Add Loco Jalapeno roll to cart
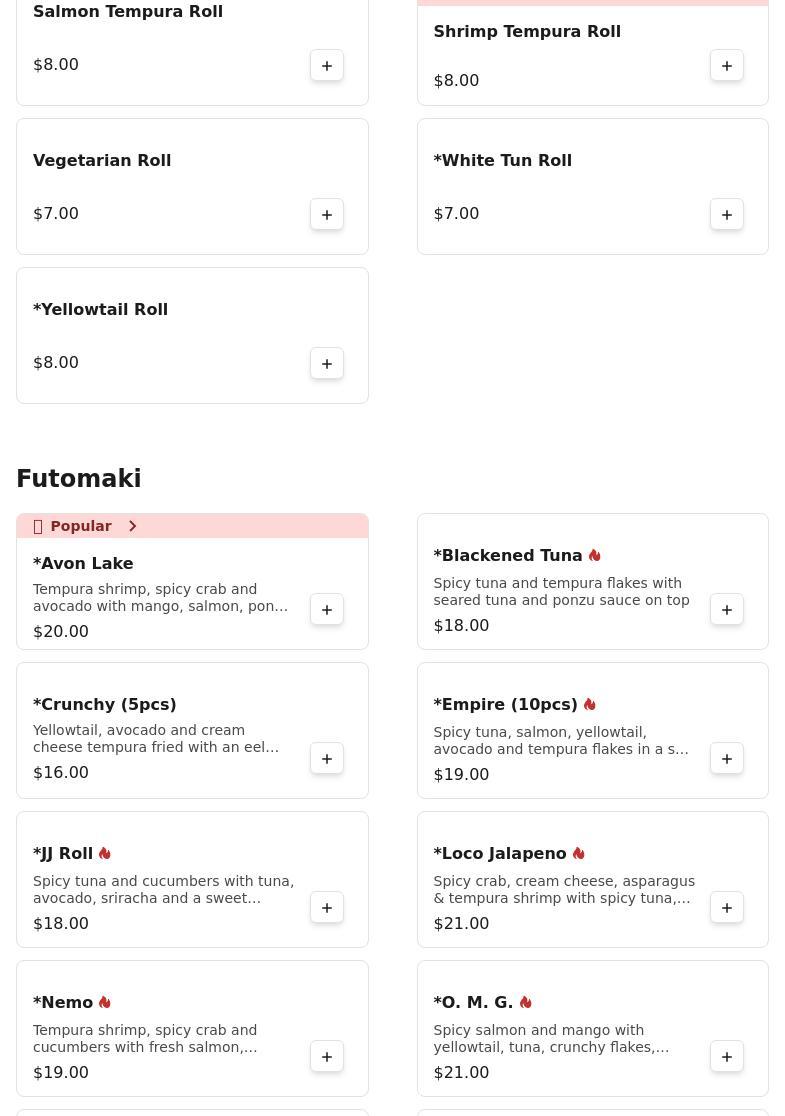 tap(727, 907)
